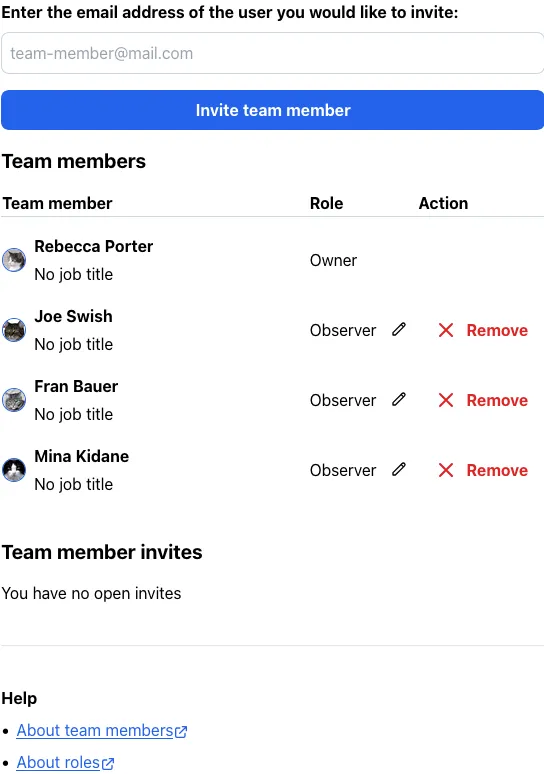The image size is (544, 774).
Task: Click the Team member column header
Action: click(x=57, y=203)
